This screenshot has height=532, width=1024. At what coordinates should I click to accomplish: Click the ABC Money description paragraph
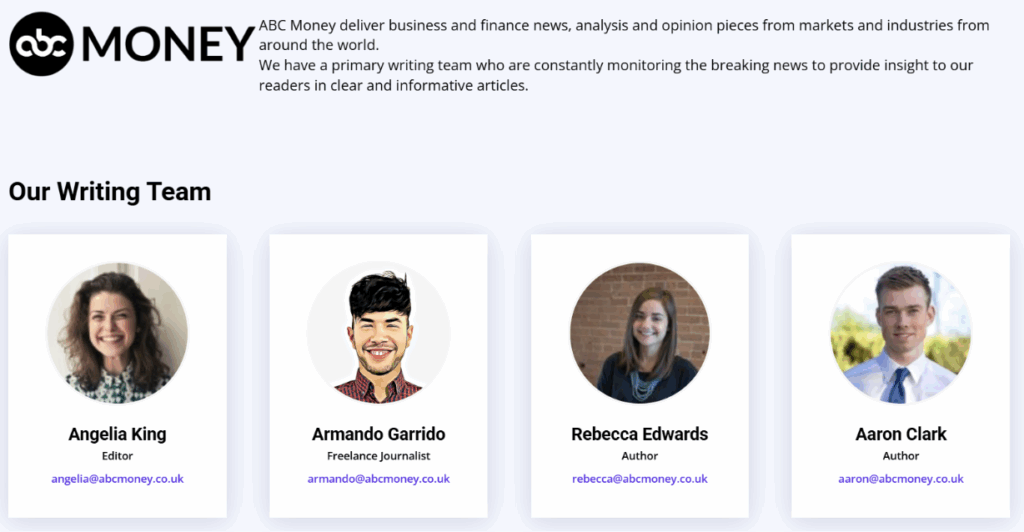tap(620, 55)
